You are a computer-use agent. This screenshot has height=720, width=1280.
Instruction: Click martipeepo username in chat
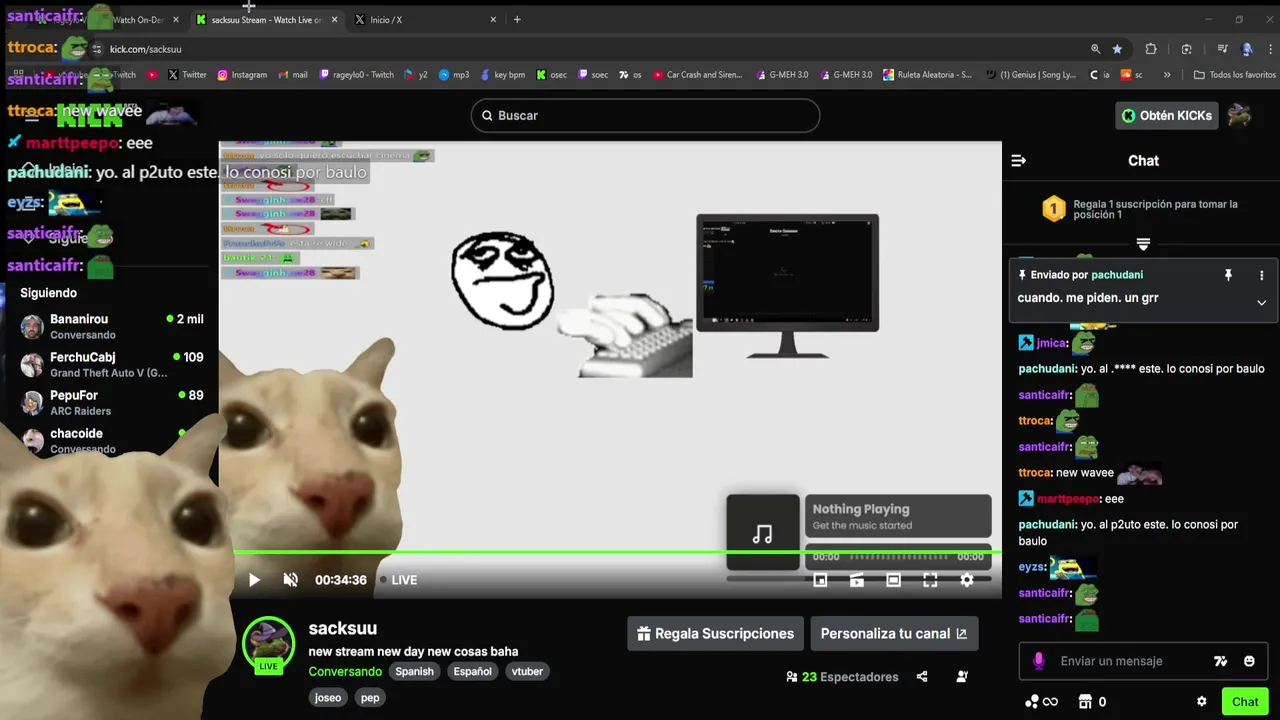1067,499
